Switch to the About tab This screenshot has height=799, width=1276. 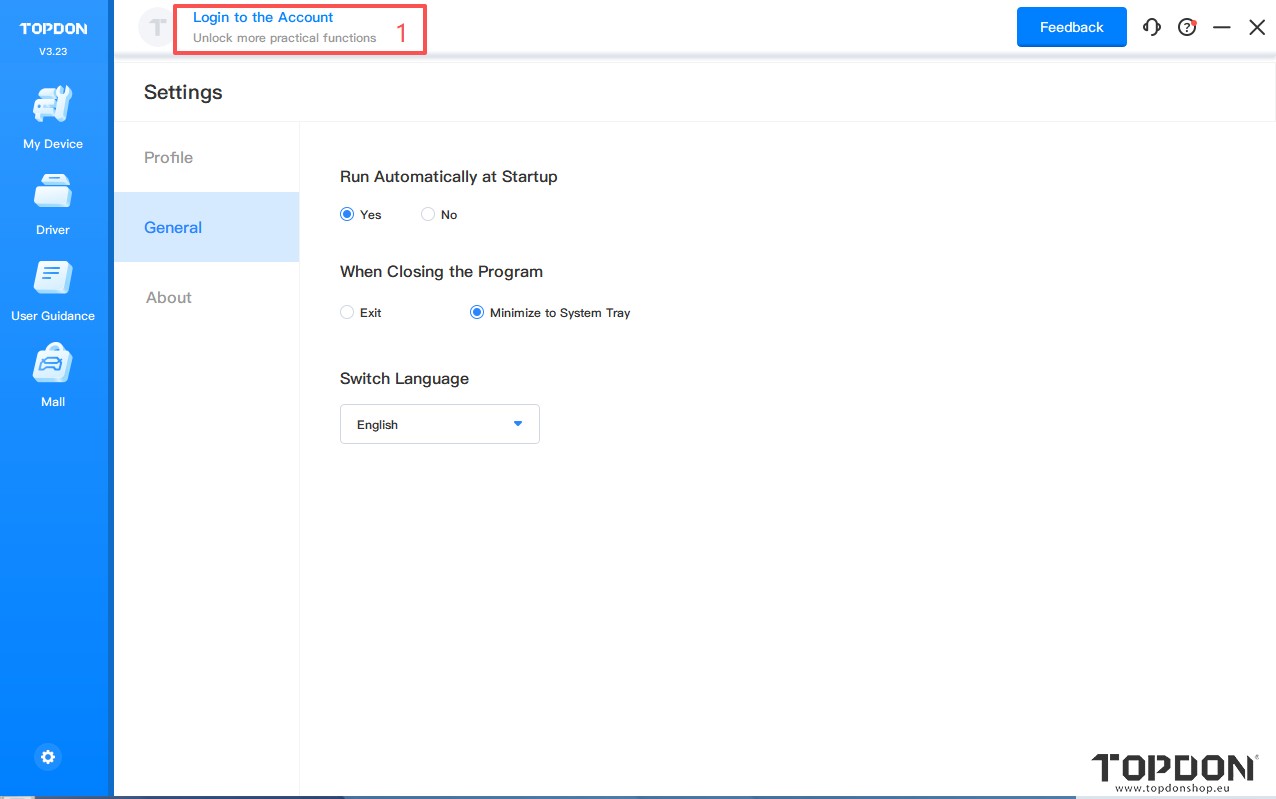(x=168, y=297)
